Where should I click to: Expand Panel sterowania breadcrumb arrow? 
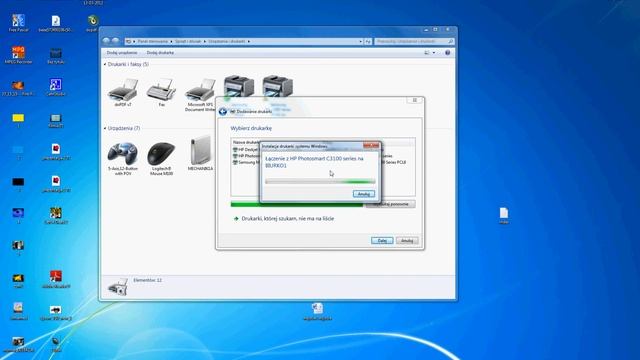[x=171, y=41]
